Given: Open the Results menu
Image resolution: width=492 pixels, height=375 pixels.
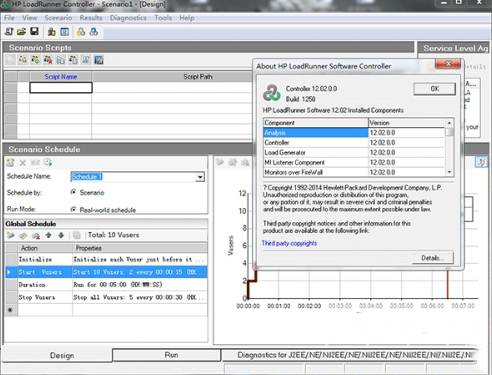Looking at the screenshot, I should coord(91,18).
